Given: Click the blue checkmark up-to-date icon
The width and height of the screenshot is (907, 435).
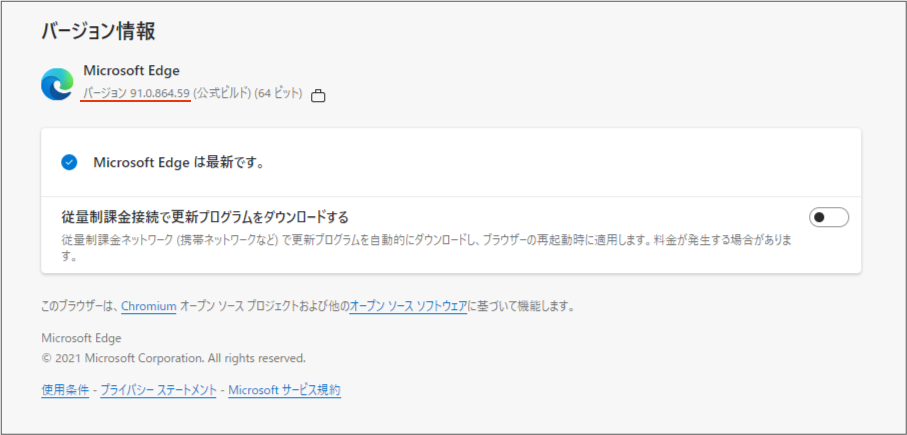Looking at the screenshot, I should pyautogui.click(x=69, y=163).
